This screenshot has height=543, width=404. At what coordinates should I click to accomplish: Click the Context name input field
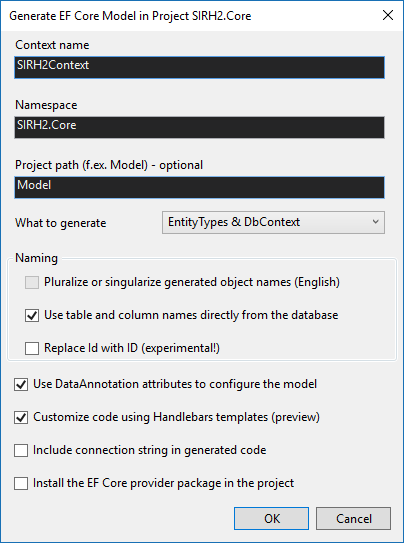pos(199,67)
